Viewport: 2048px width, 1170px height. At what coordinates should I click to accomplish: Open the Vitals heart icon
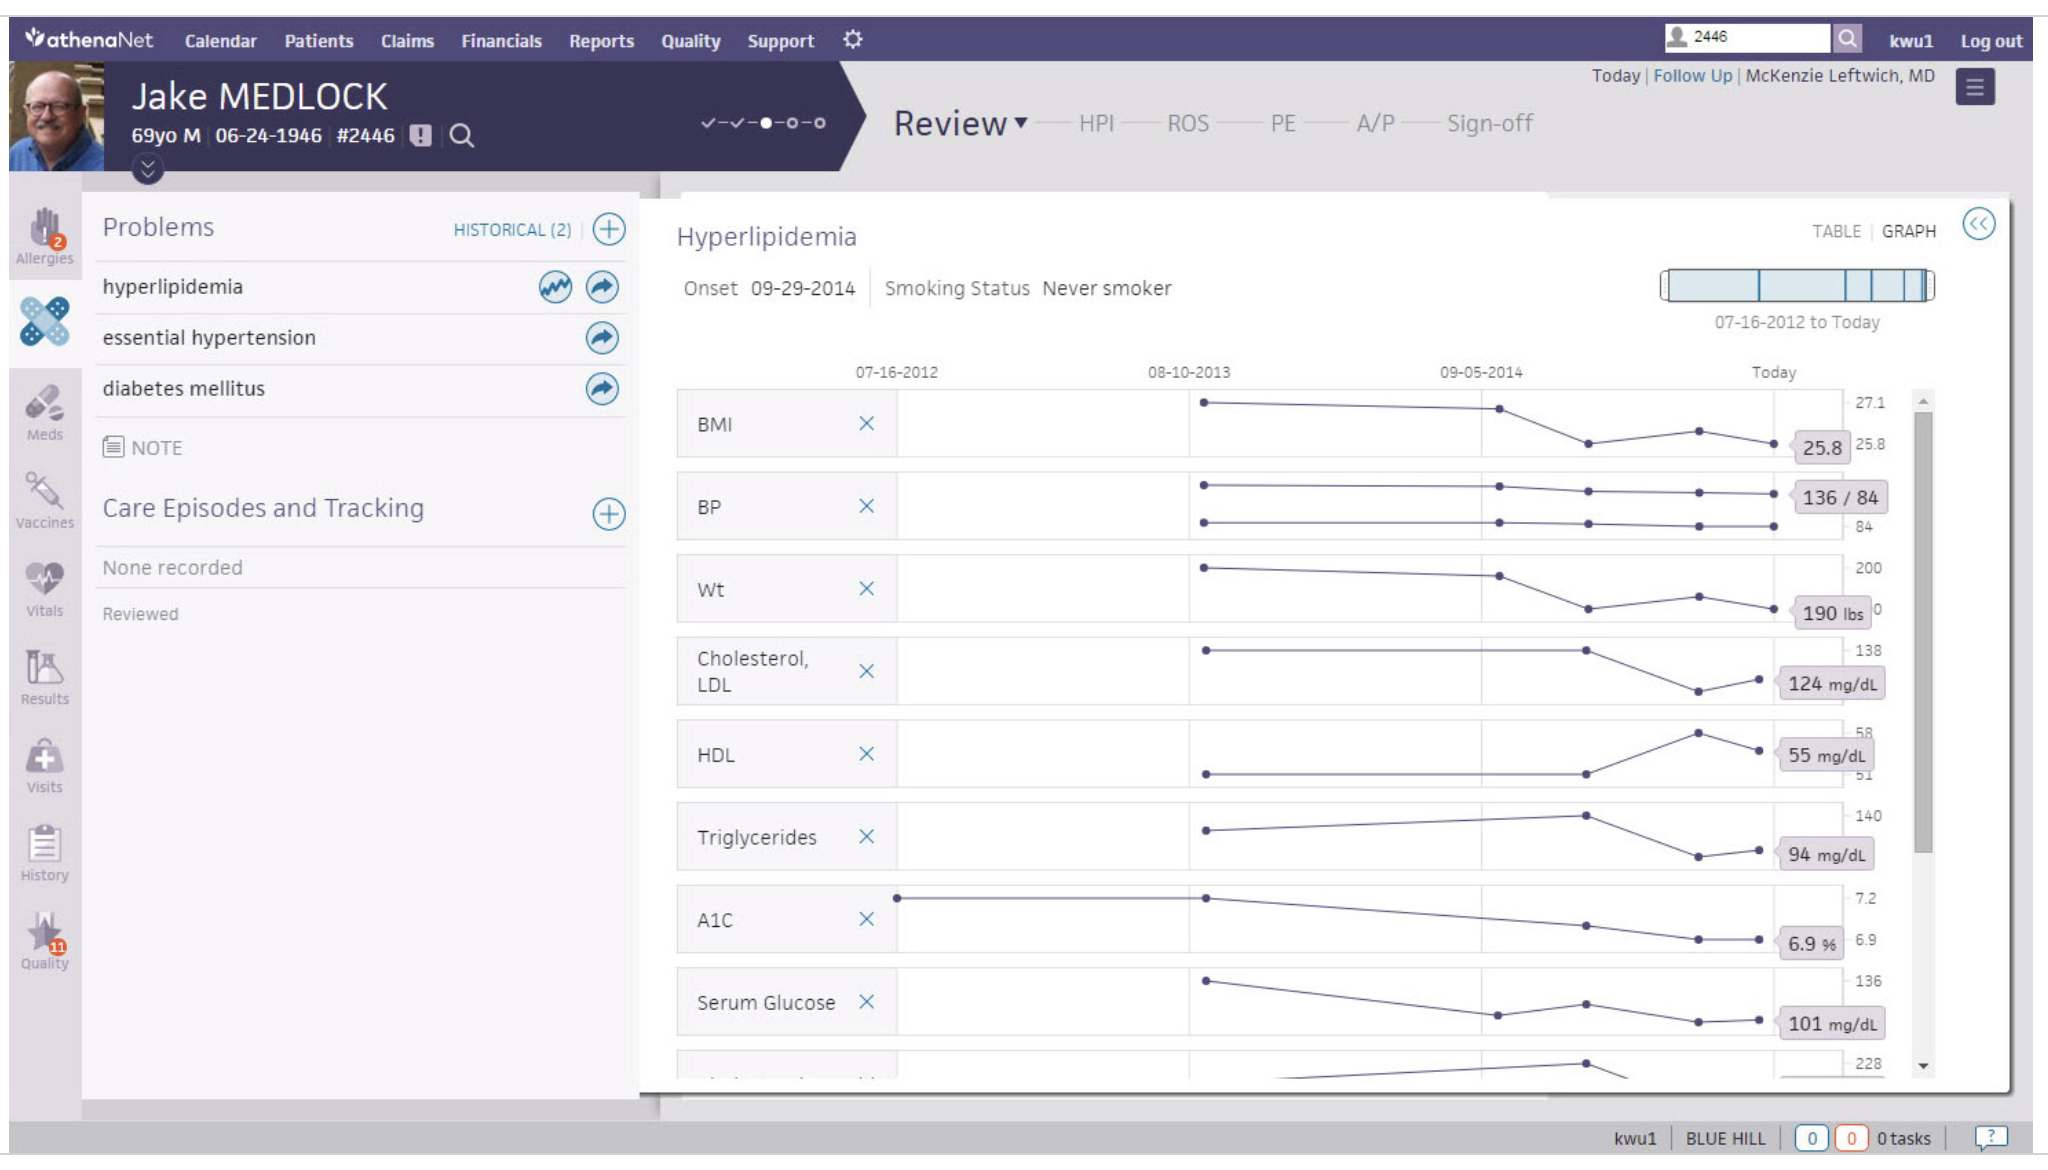tap(45, 588)
